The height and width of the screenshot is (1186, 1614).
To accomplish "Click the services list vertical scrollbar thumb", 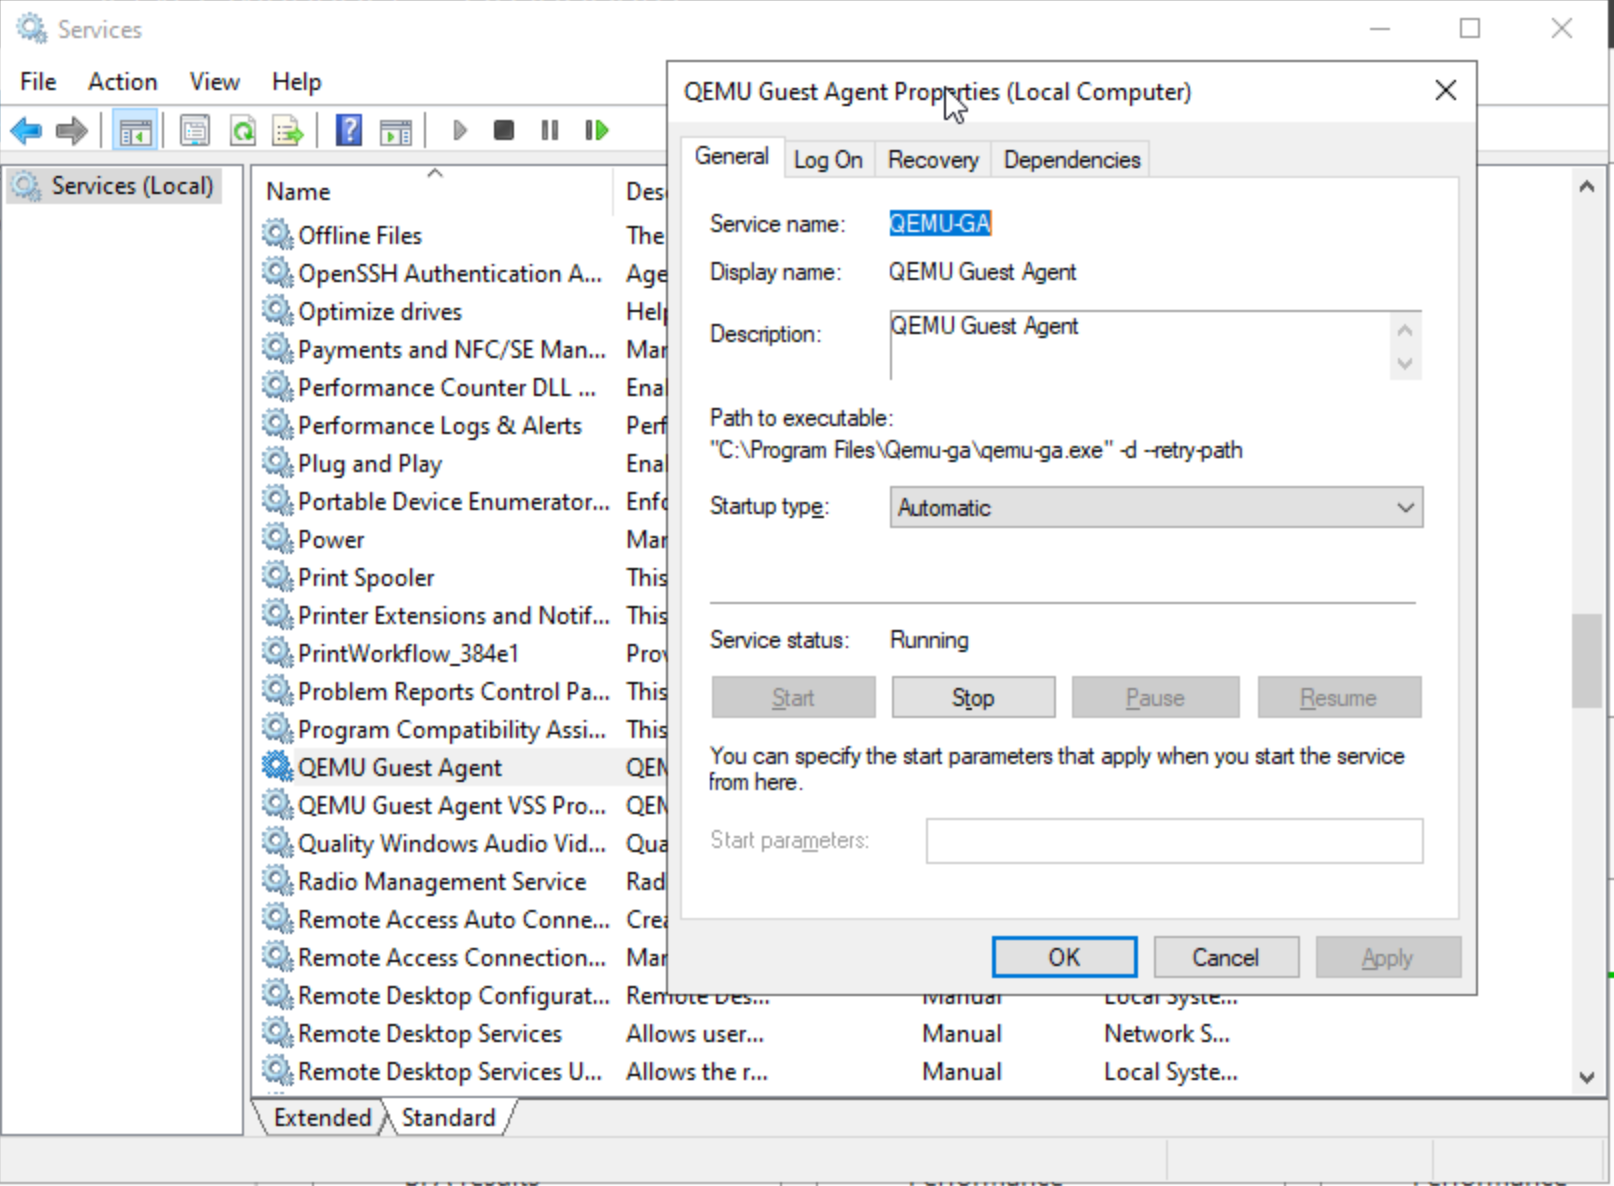I will click(x=1586, y=661).
